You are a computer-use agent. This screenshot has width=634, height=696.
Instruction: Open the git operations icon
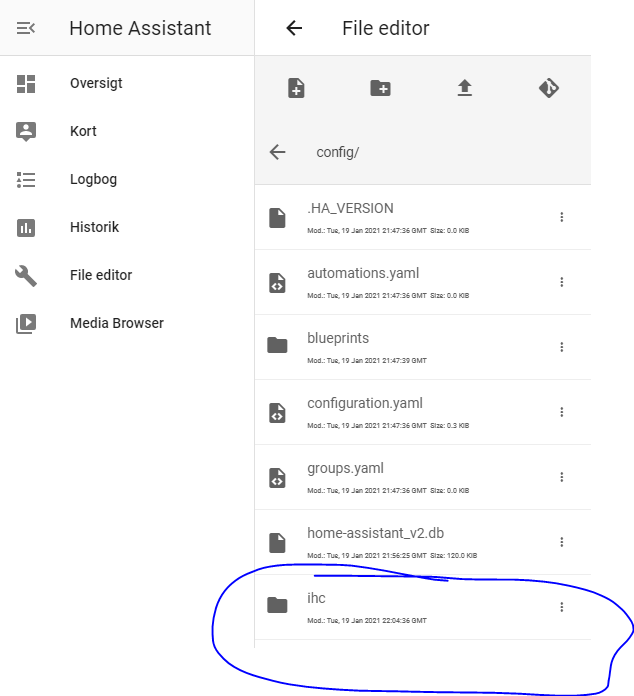coord(549,88)
